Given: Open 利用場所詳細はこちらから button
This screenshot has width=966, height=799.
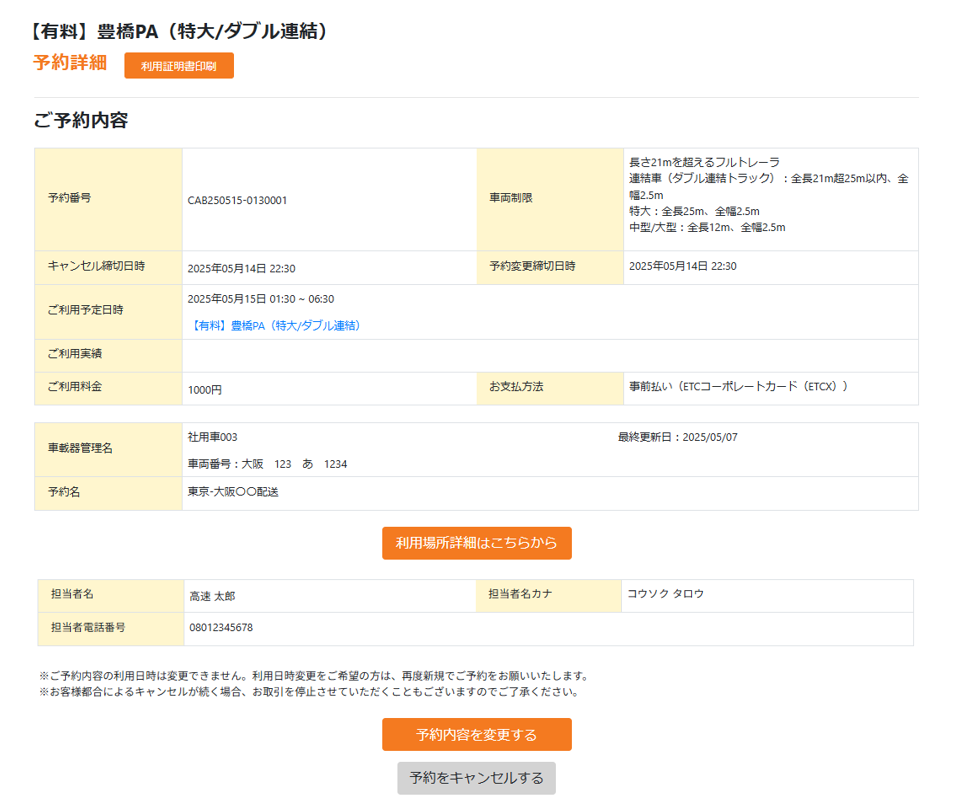Looking at the screenshot, I should (x=476, y=543).
